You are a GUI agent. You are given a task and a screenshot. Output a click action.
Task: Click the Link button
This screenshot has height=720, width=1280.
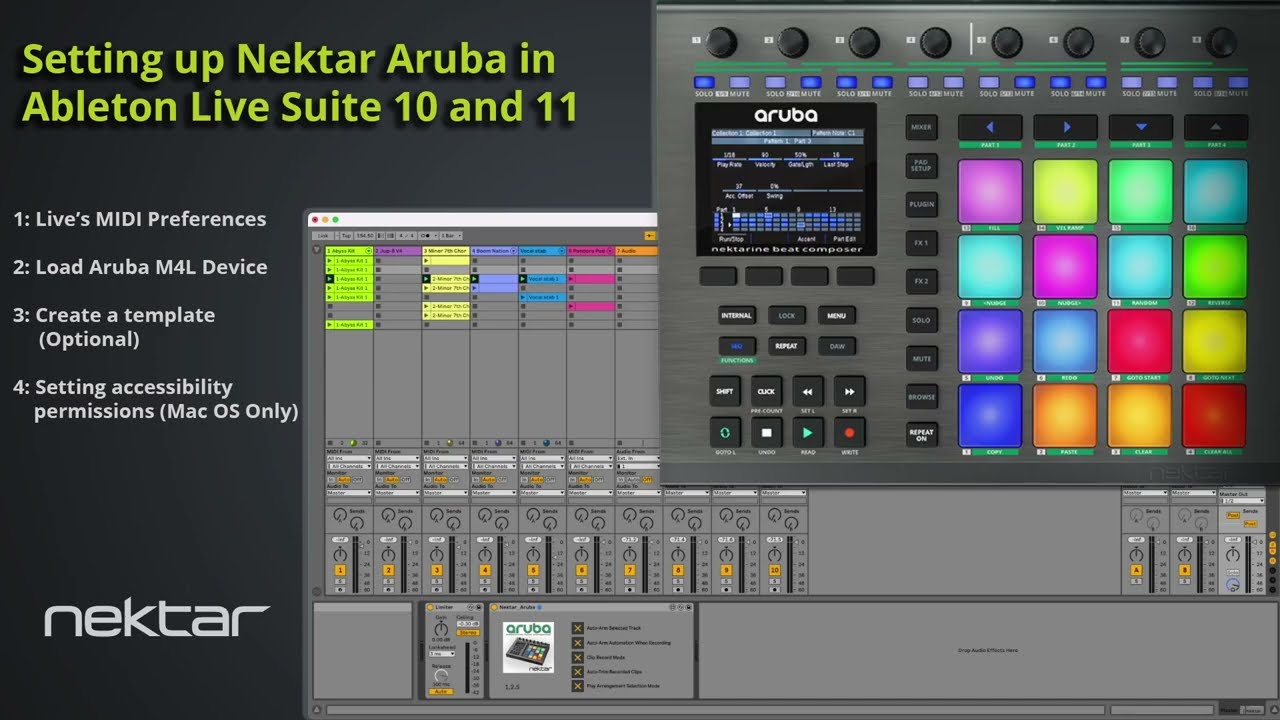(x=323, y=235)
